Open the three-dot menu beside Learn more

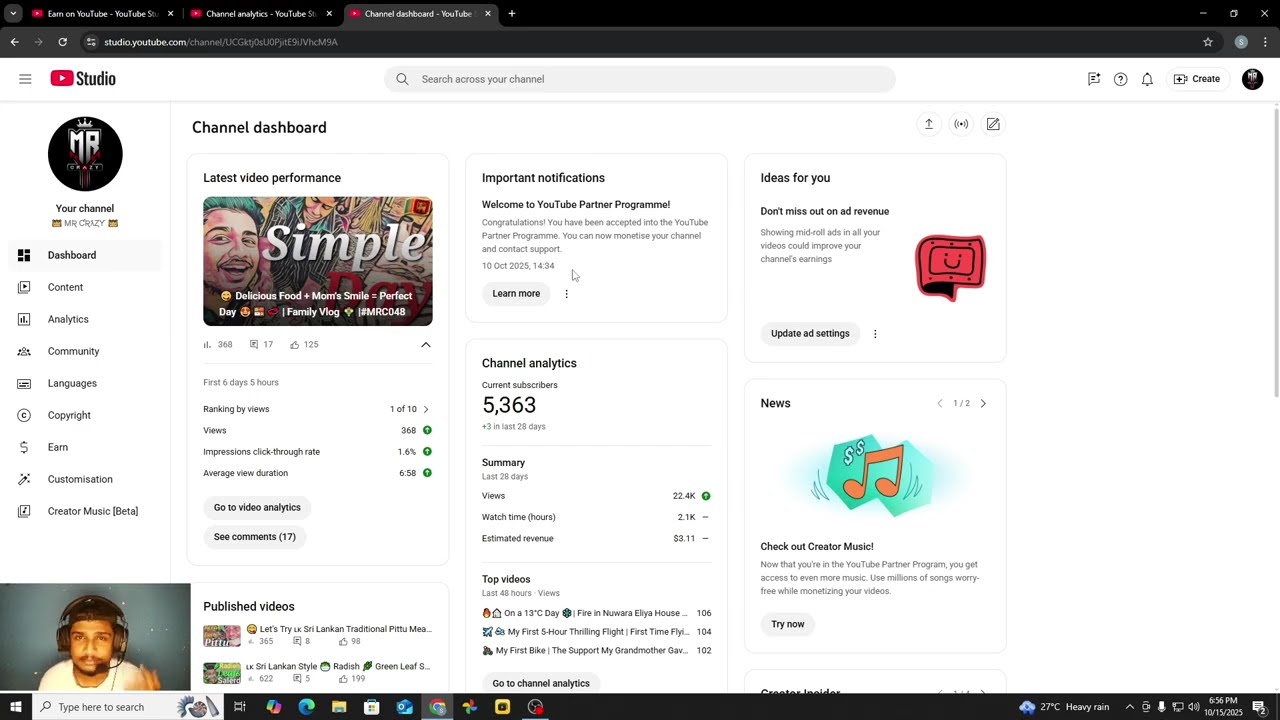[x=566, y=294]
